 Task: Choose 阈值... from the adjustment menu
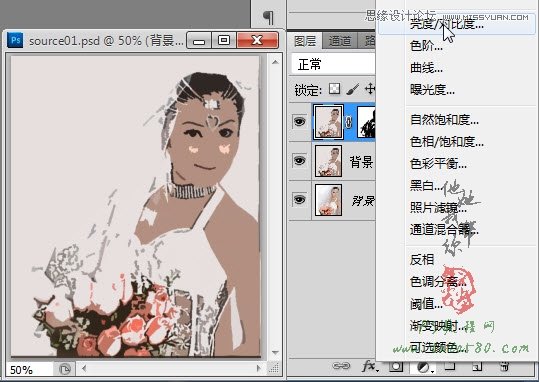(x=426, y=304)
